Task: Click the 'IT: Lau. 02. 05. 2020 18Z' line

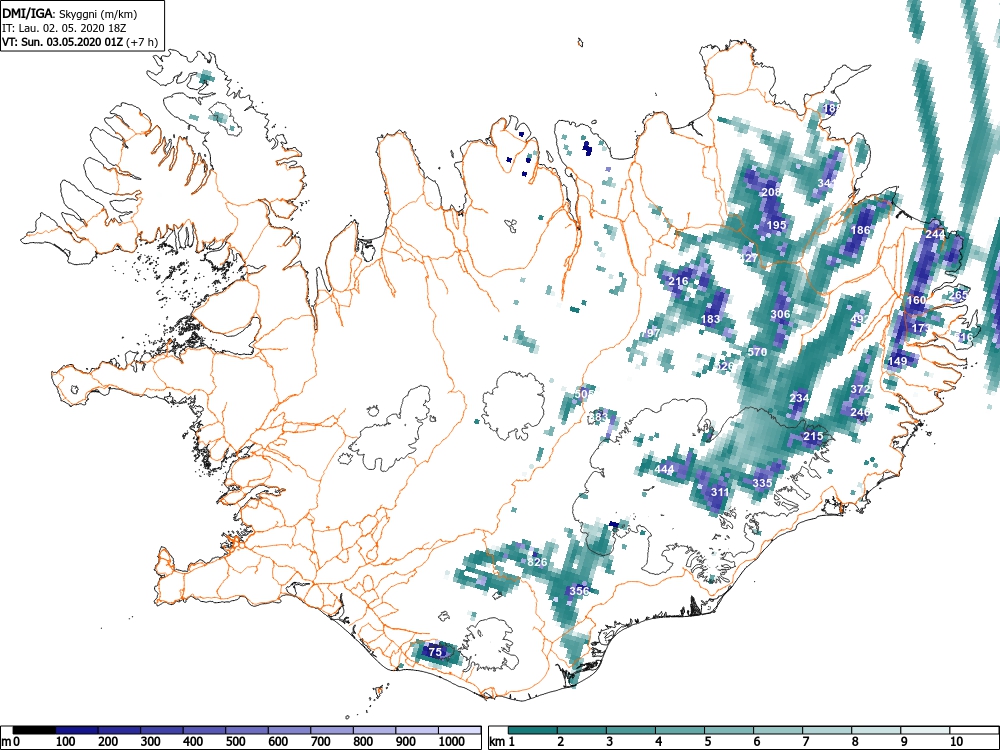Action: [x=64, y=29]
